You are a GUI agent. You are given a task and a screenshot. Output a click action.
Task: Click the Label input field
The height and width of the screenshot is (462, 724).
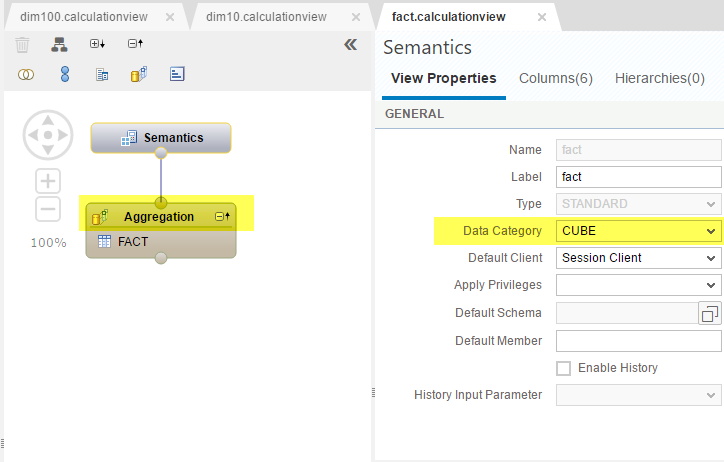coord(639,177)
